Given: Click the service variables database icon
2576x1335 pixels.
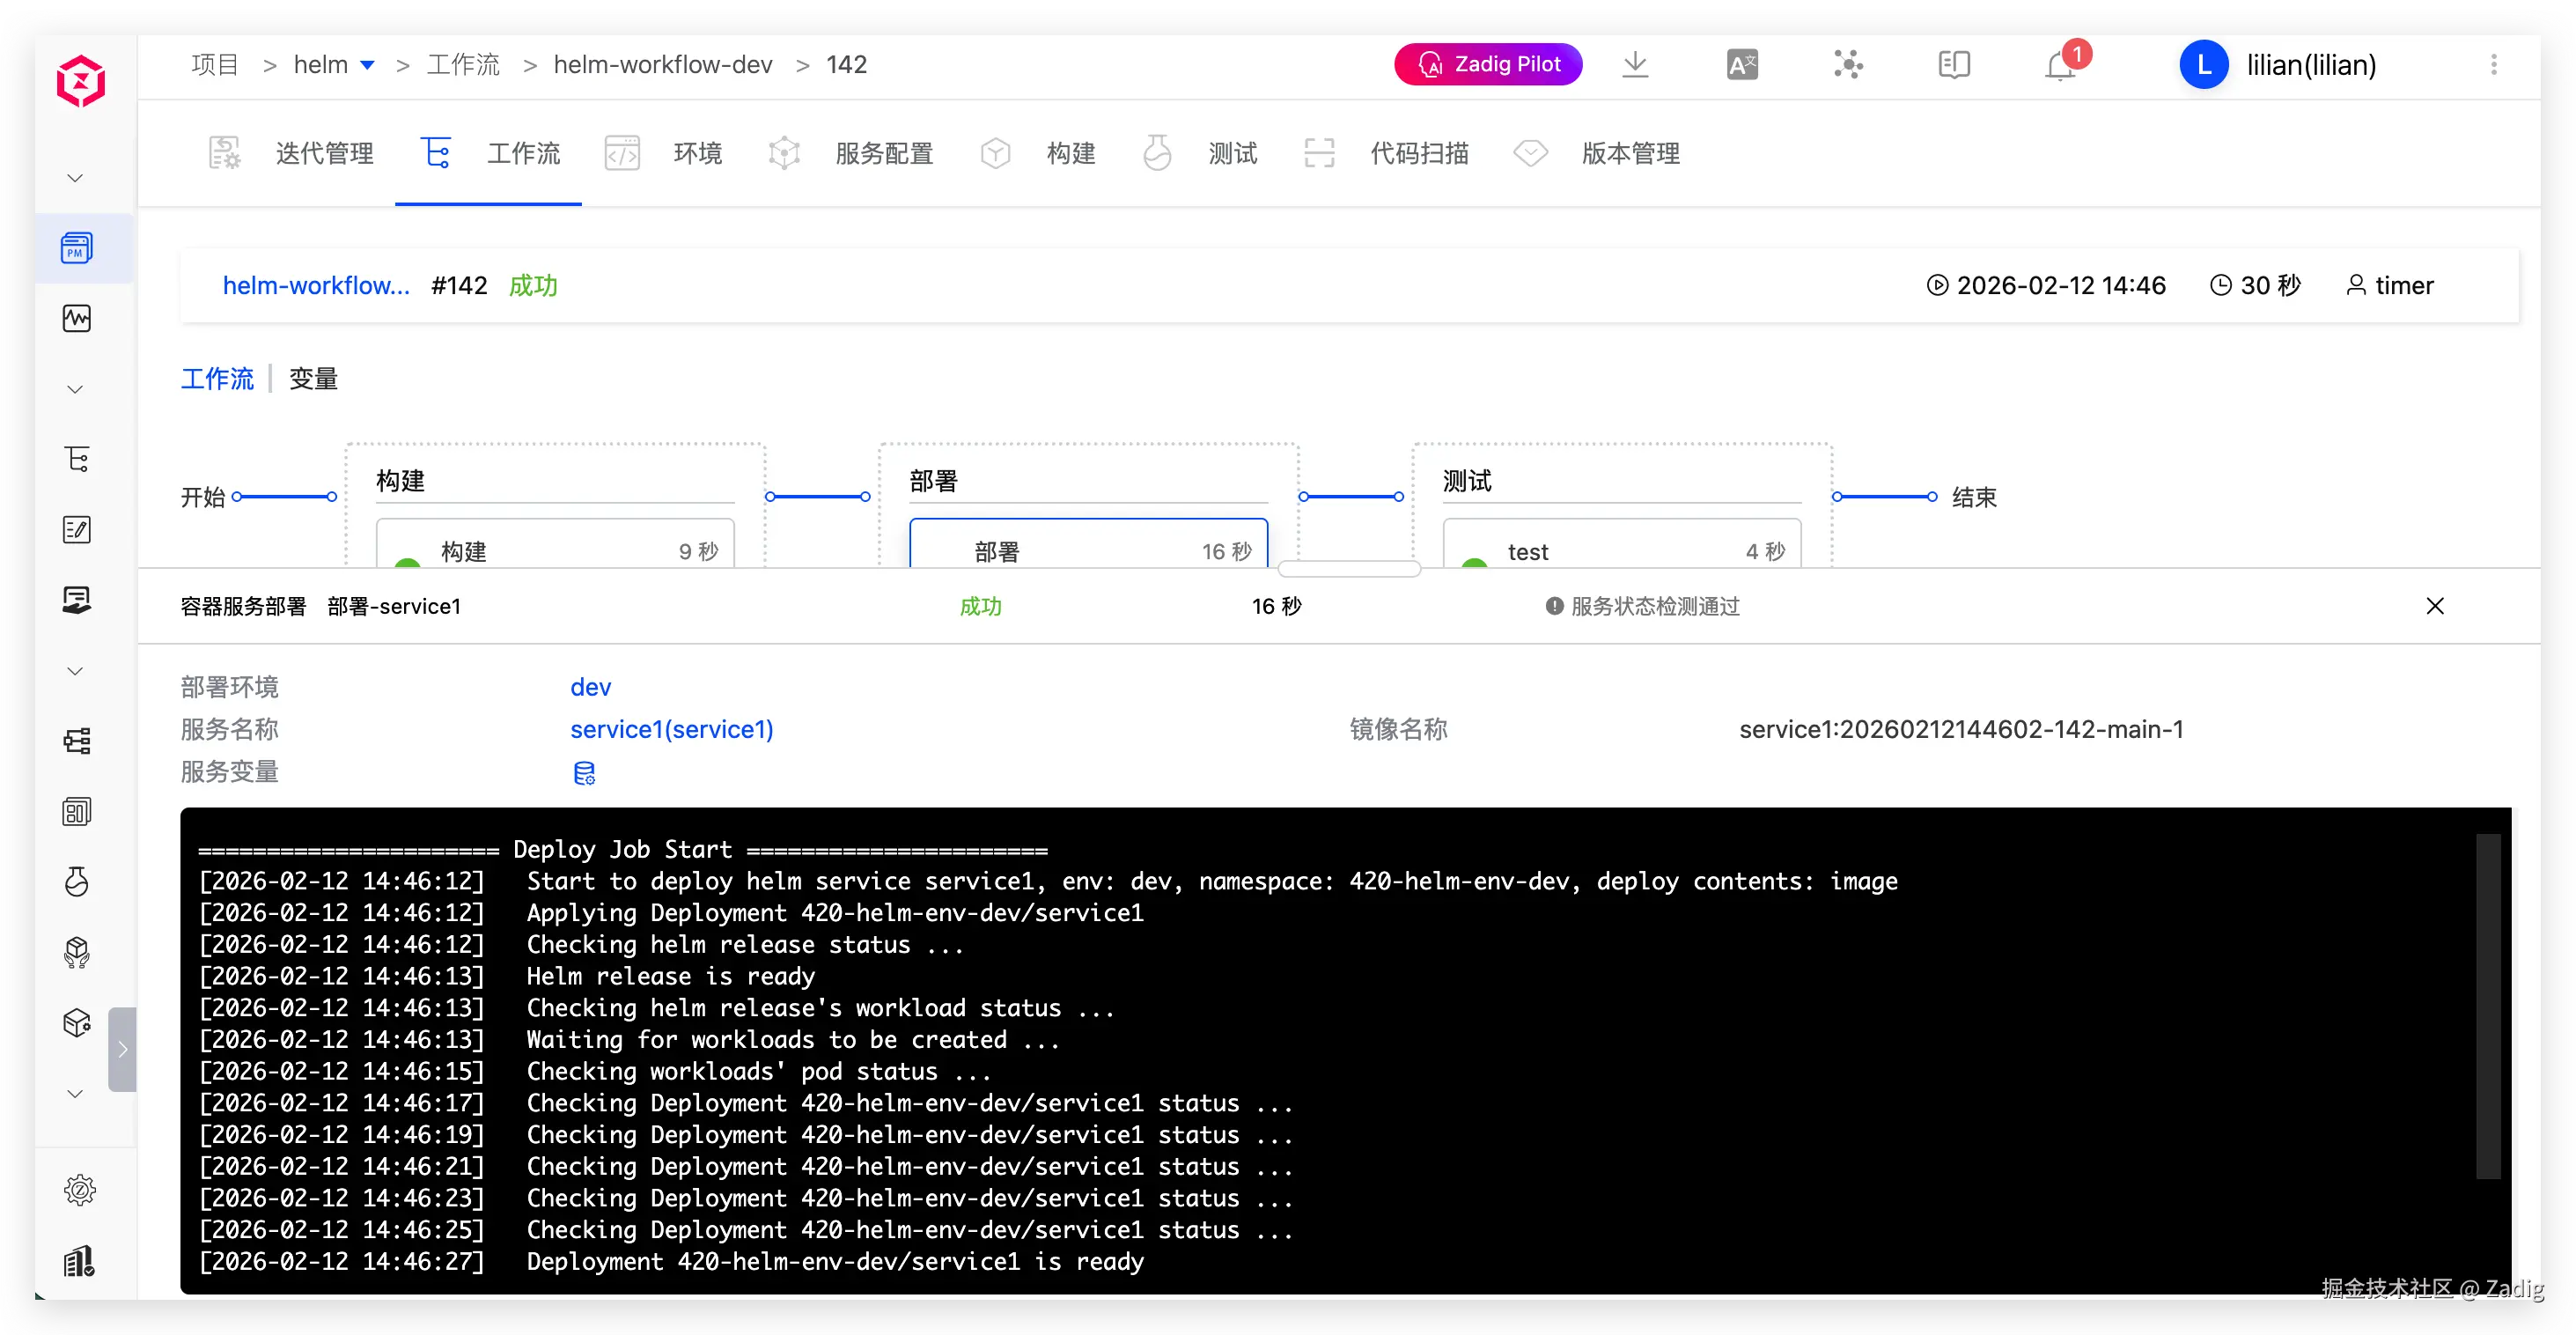Looking at the screenshot, I should (584, 773).
